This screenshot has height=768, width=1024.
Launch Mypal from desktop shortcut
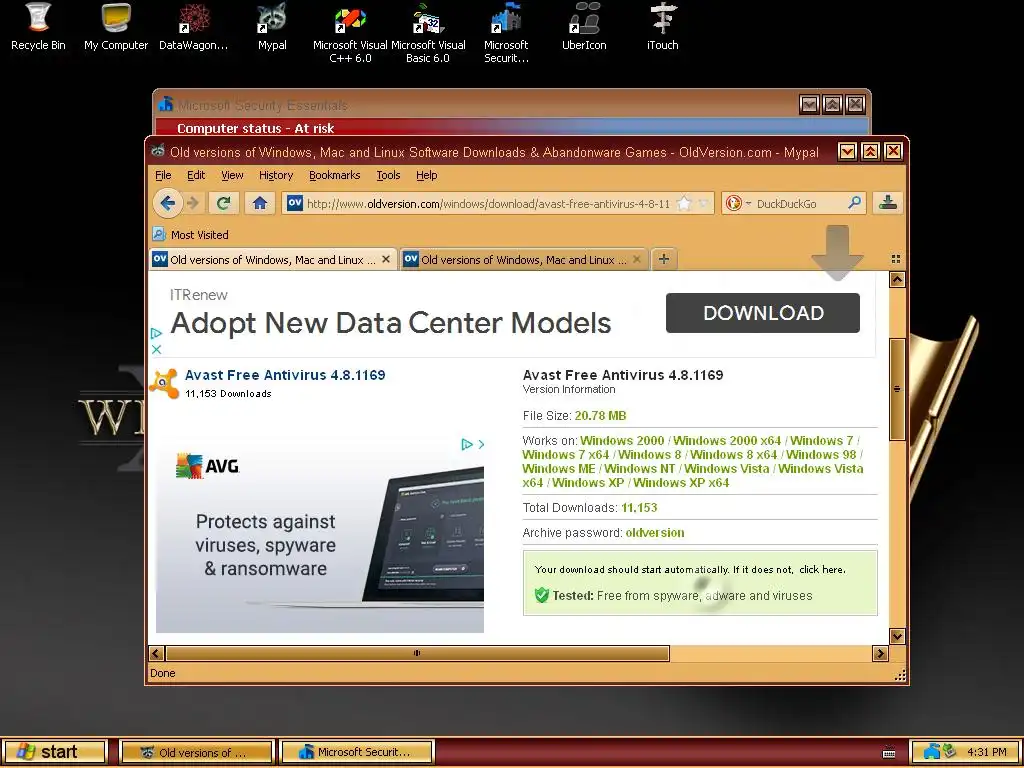tap(272, 26)
